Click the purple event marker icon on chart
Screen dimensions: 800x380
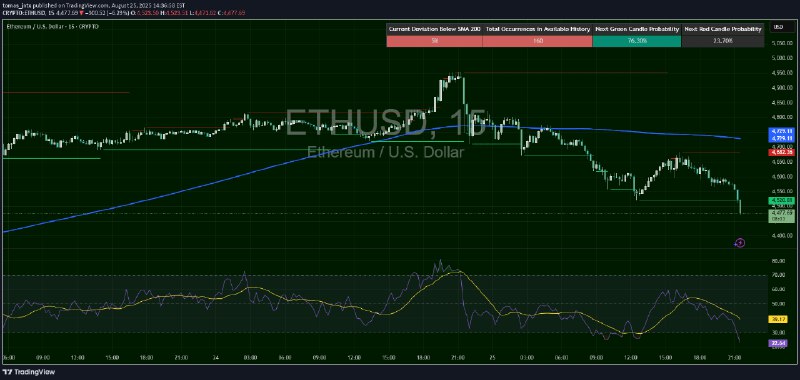pyautogui.click(x=740, y=243)
